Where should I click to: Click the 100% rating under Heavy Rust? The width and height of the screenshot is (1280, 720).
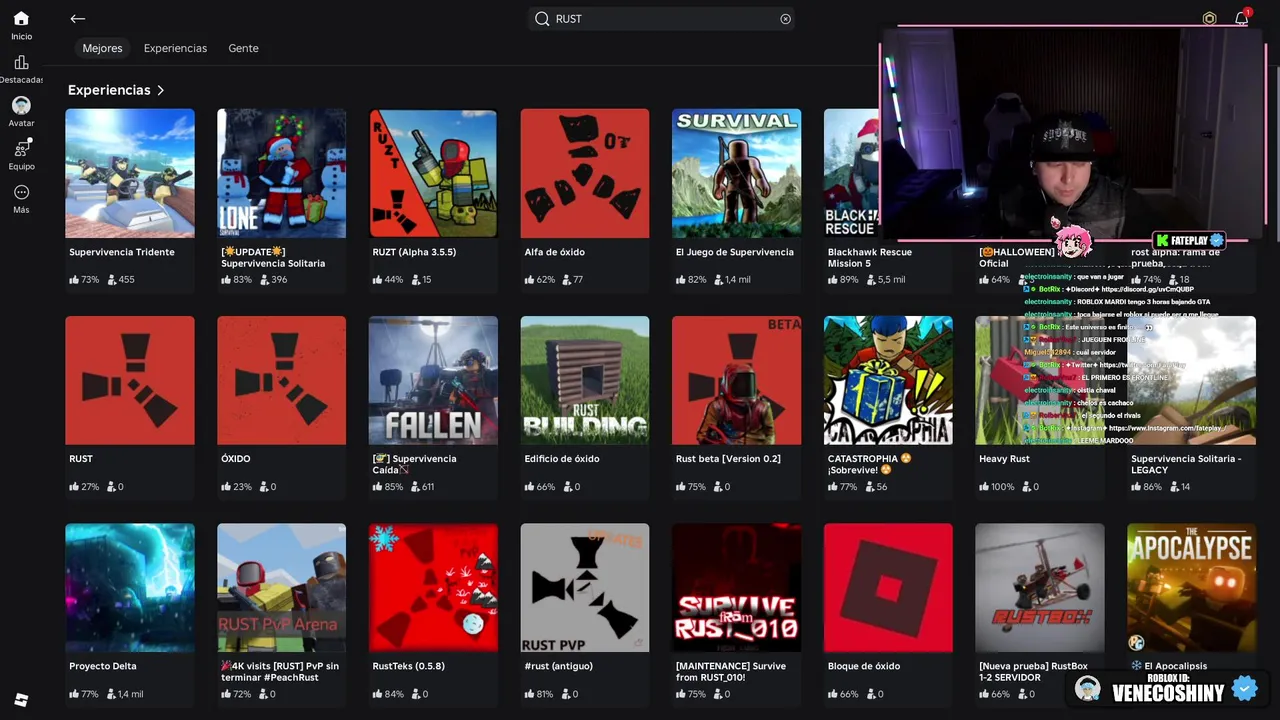pyautogui.click(x=997, y=487)
